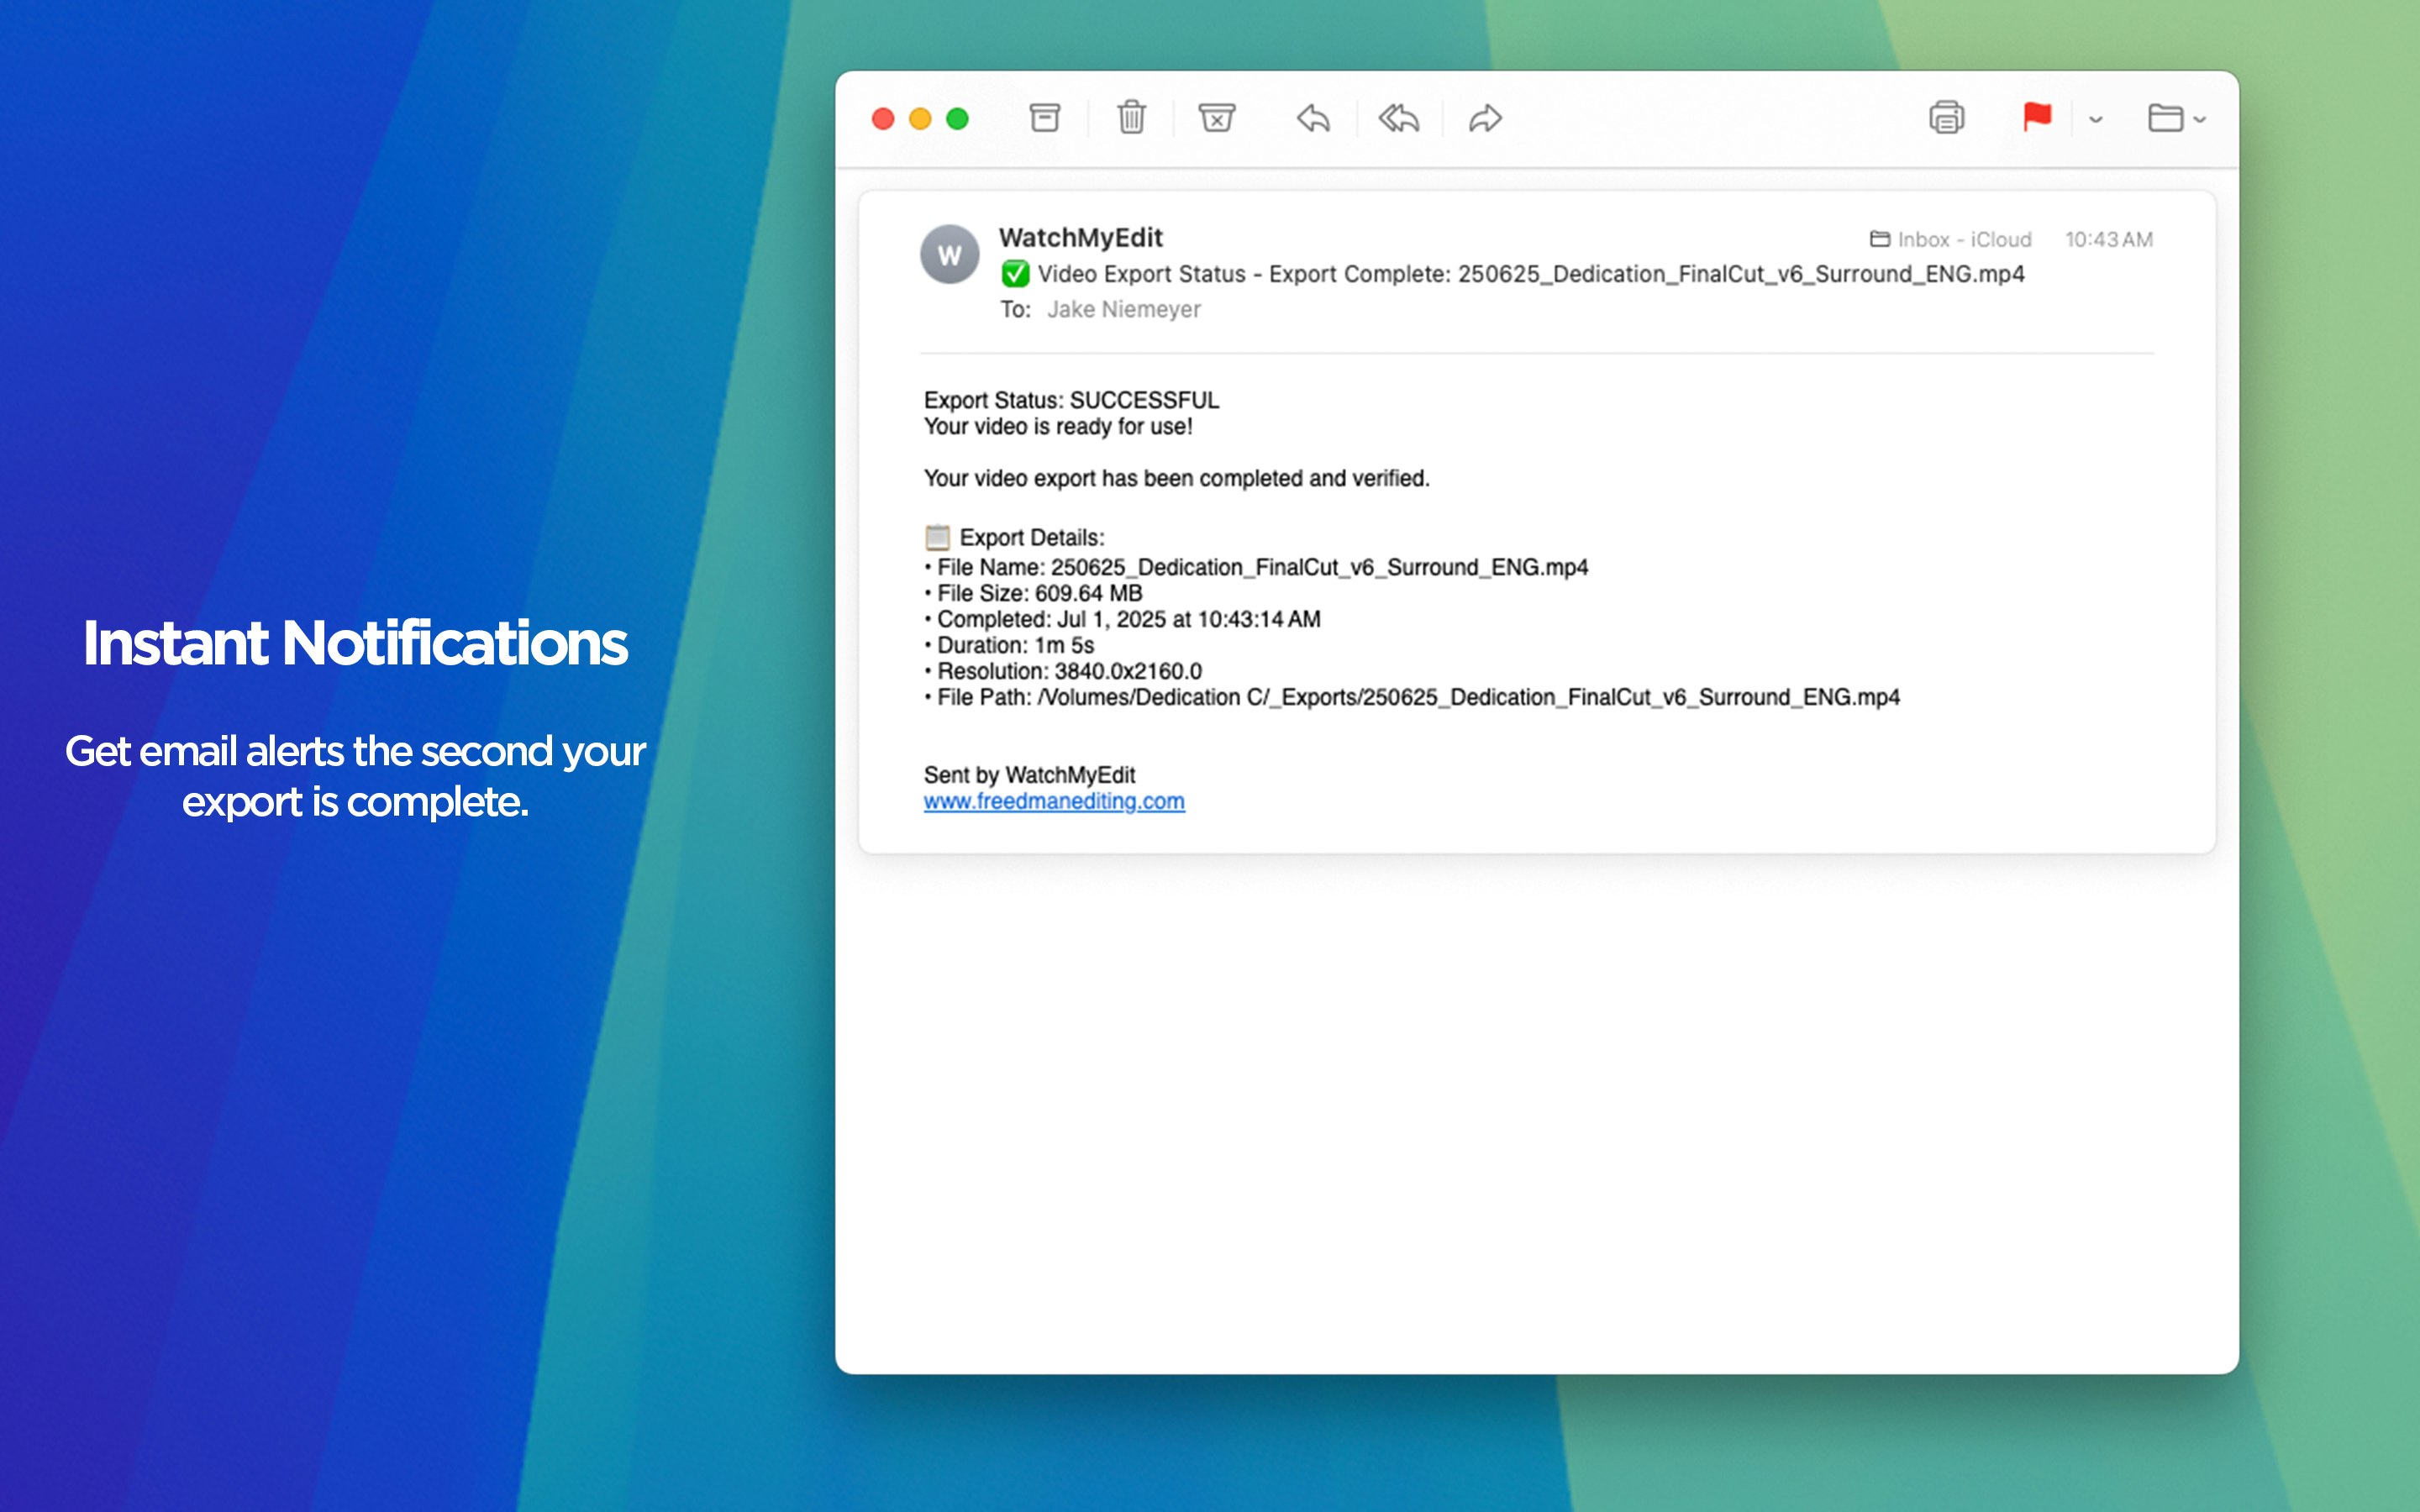Delete the email using the trash icon

tap(1131, 118)
